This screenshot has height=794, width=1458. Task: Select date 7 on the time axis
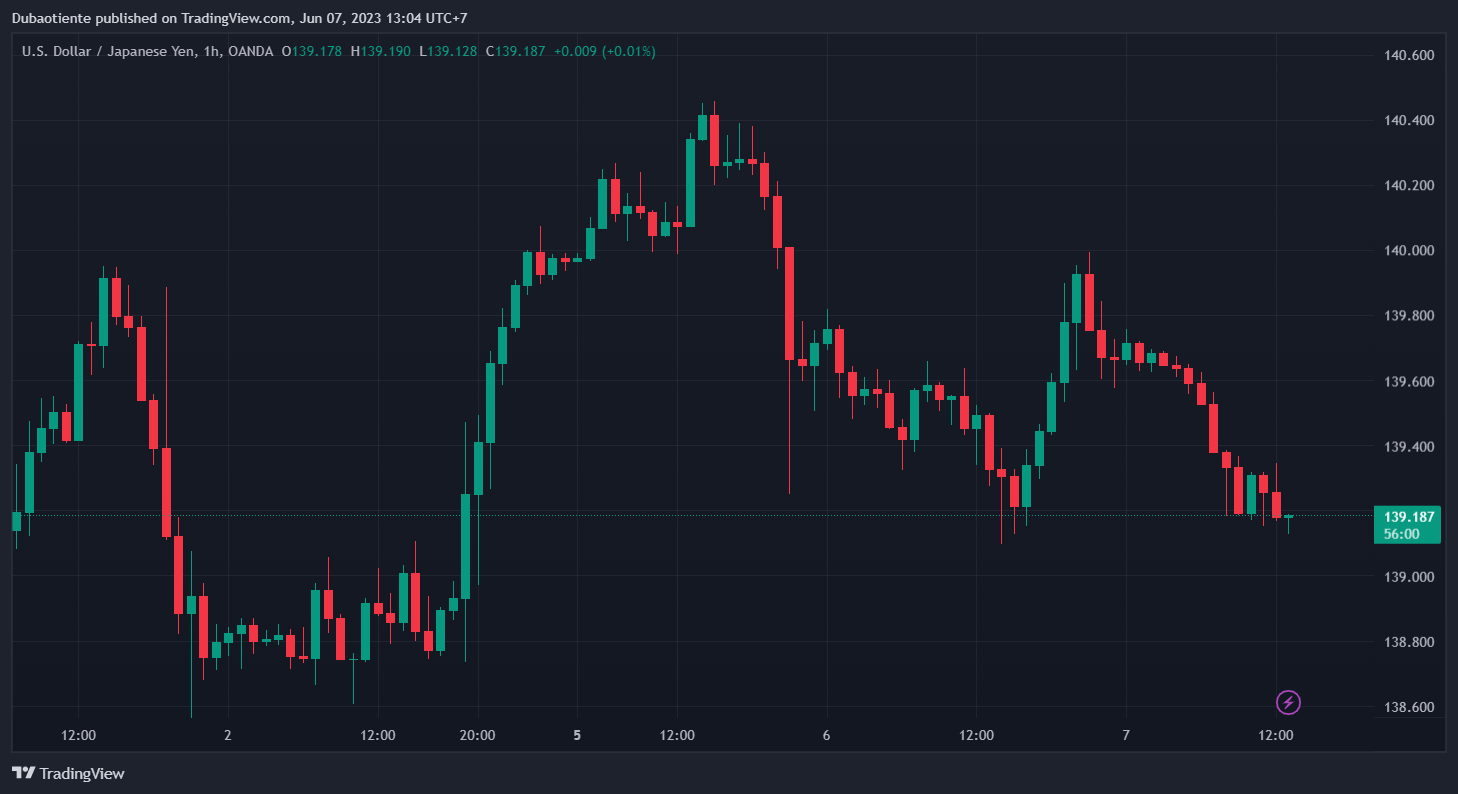pyautogui.click(x=1126, y=735)
